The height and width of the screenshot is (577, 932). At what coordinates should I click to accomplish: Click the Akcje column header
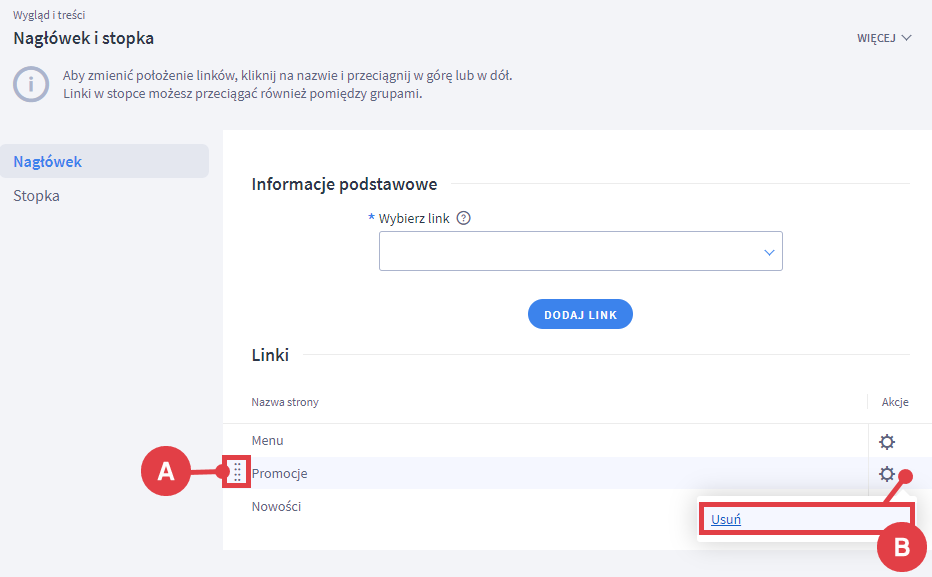click(894, 402)
